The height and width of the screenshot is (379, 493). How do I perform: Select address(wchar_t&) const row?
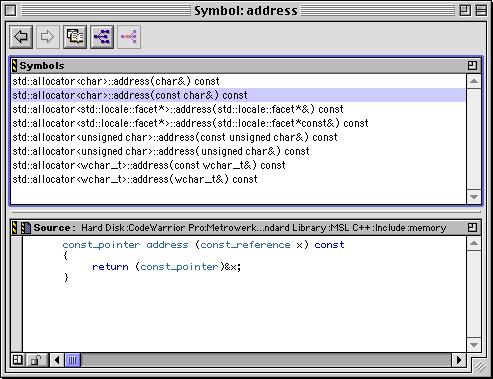[238, 179]
